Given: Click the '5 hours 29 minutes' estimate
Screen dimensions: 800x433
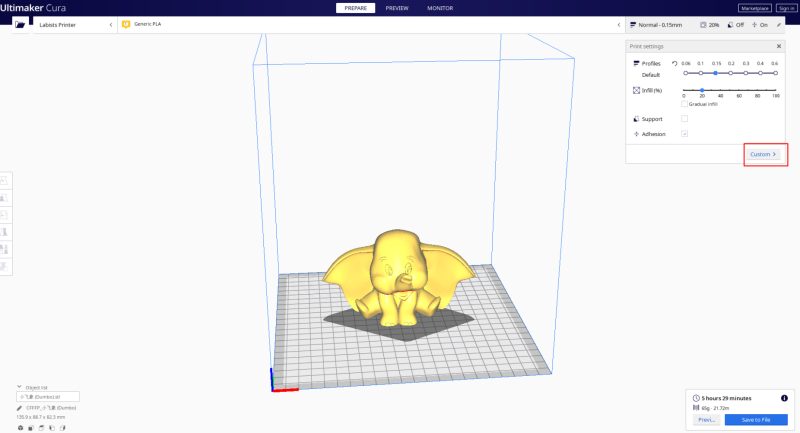Looking at the screenshot, I should pyautogui.click(x=727, y=398).
